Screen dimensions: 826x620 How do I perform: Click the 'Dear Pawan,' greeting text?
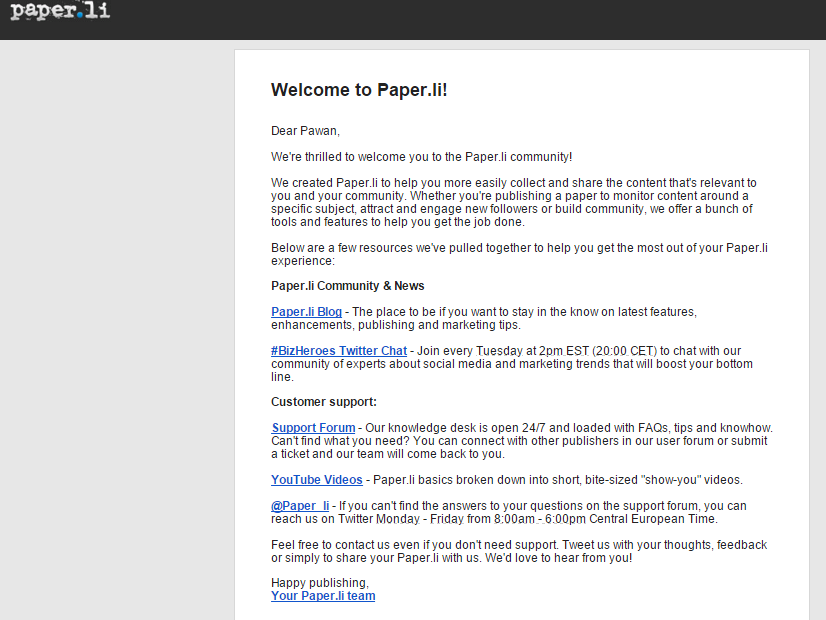click(305, 131)
